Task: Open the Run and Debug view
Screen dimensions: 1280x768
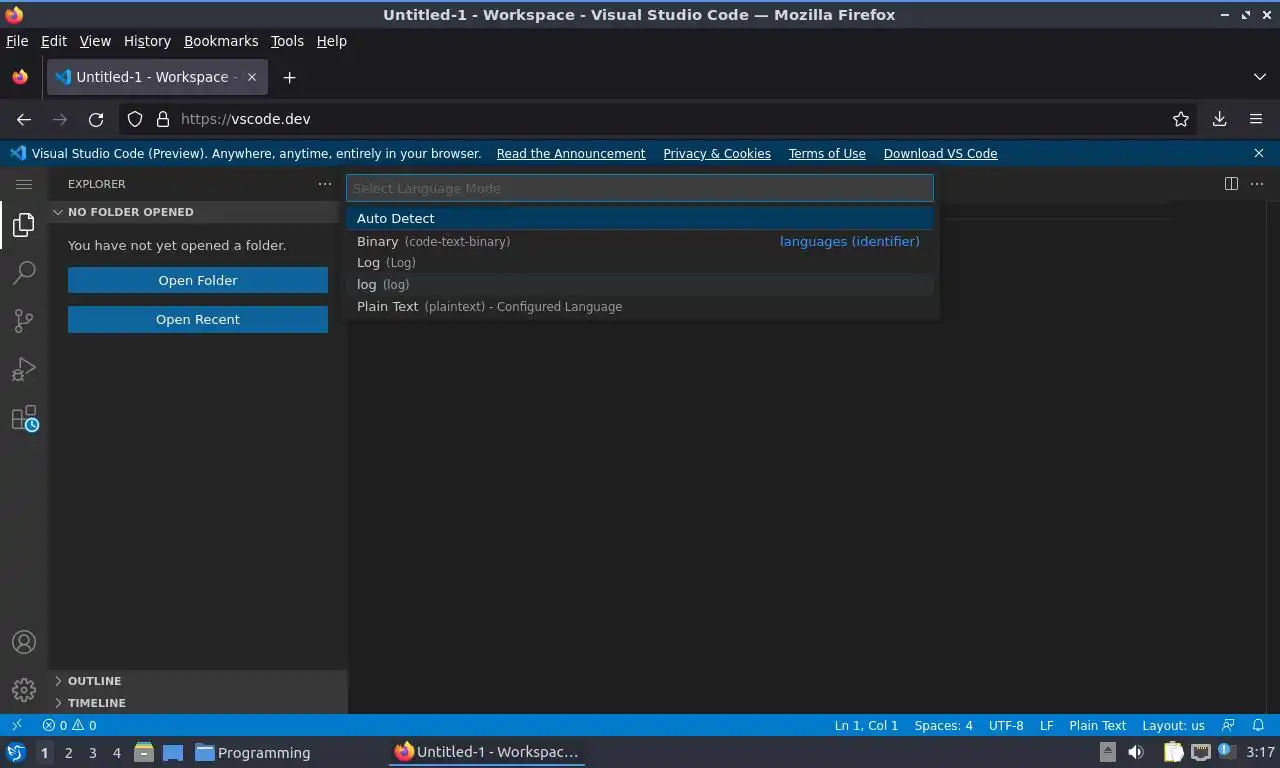Action: (24, 369)
